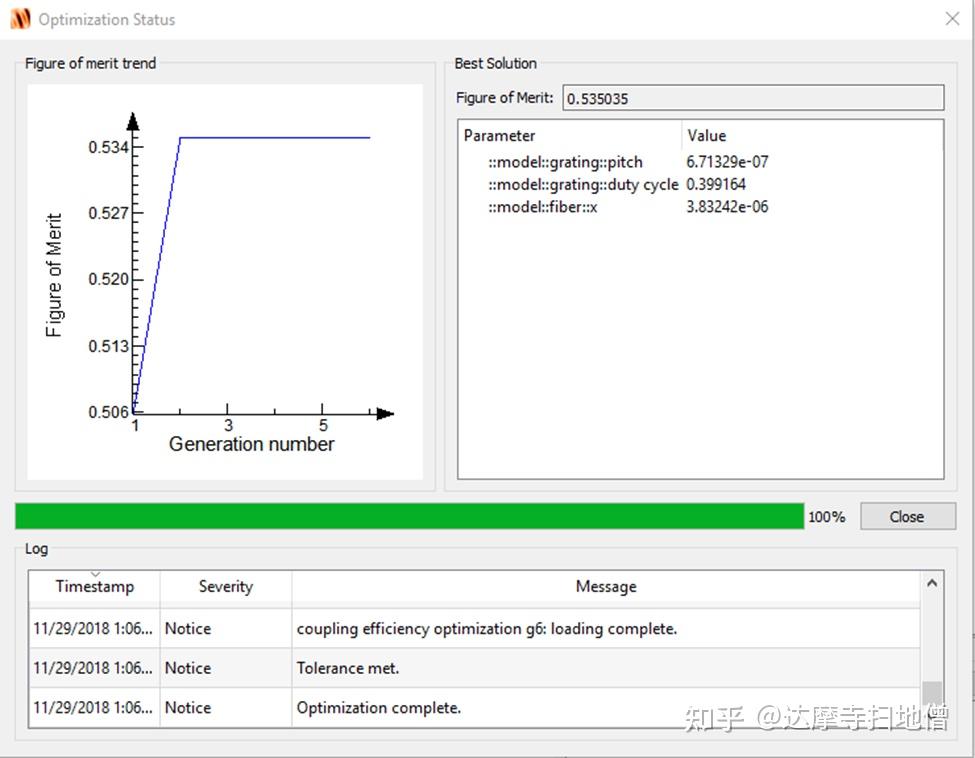The height and width of the screenshot is (758, 975).
Task: Select the 'Optimization complete.' log entry
Action: pos(474,707)
